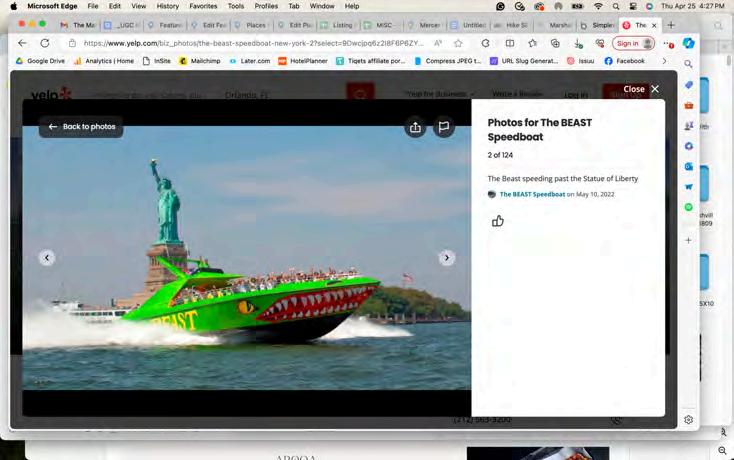
Task: Open Edge sidebar search icon
Action: [688, 64]
